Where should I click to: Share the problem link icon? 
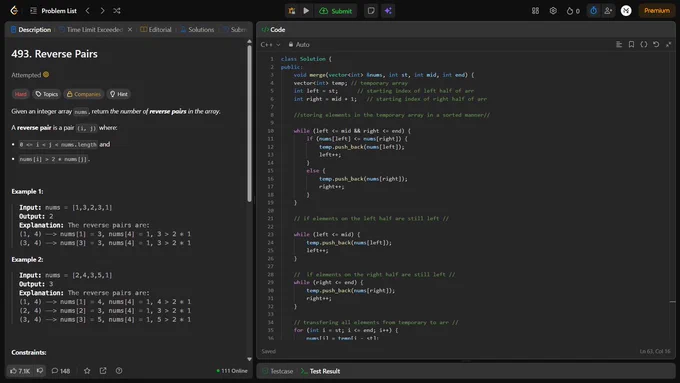tap(103, 371)
